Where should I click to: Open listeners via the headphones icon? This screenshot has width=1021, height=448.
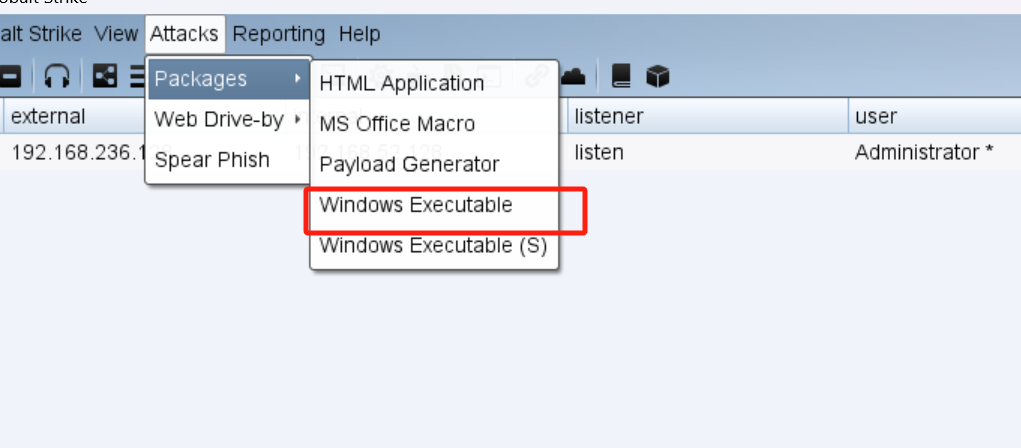coord(59,76)
